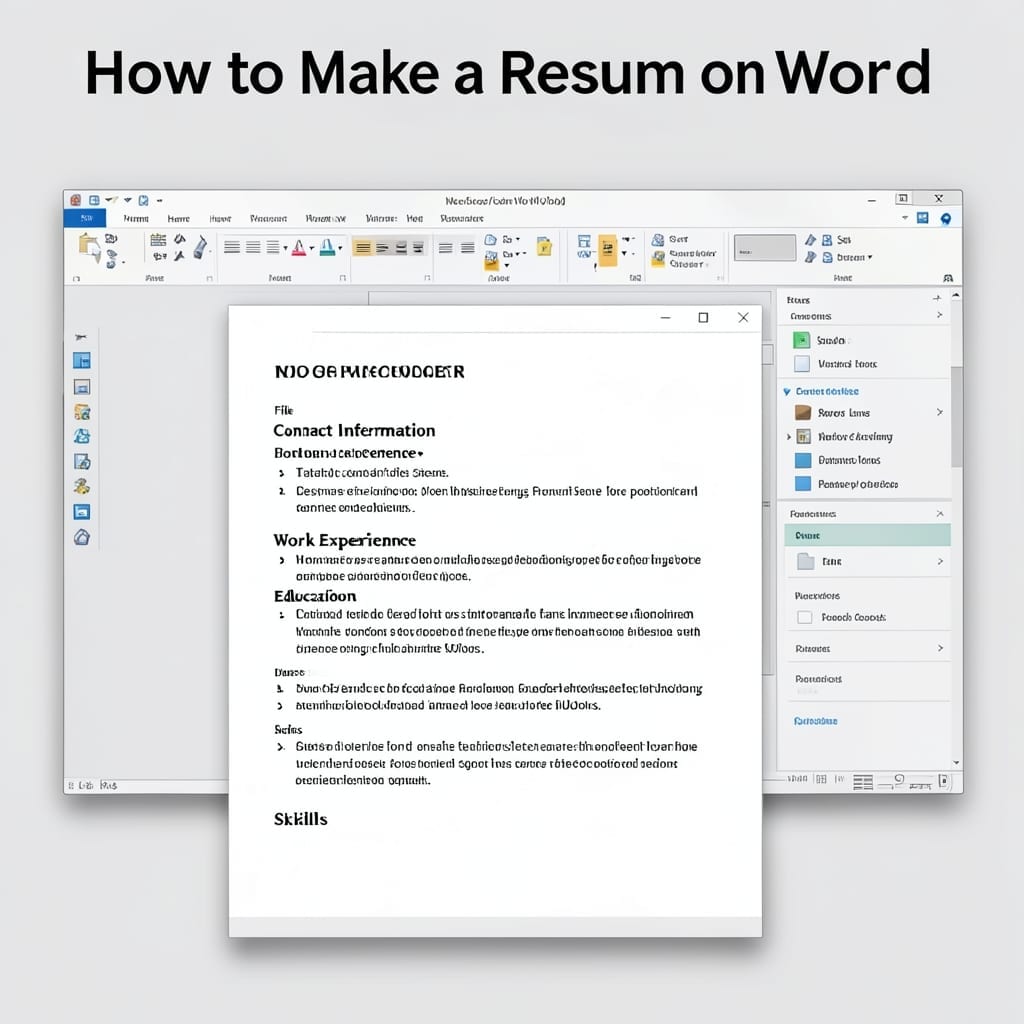Select the red letter A font color icon
Image resolution: width=1024 pixels, height=1024 pixels.
[298, 248]
